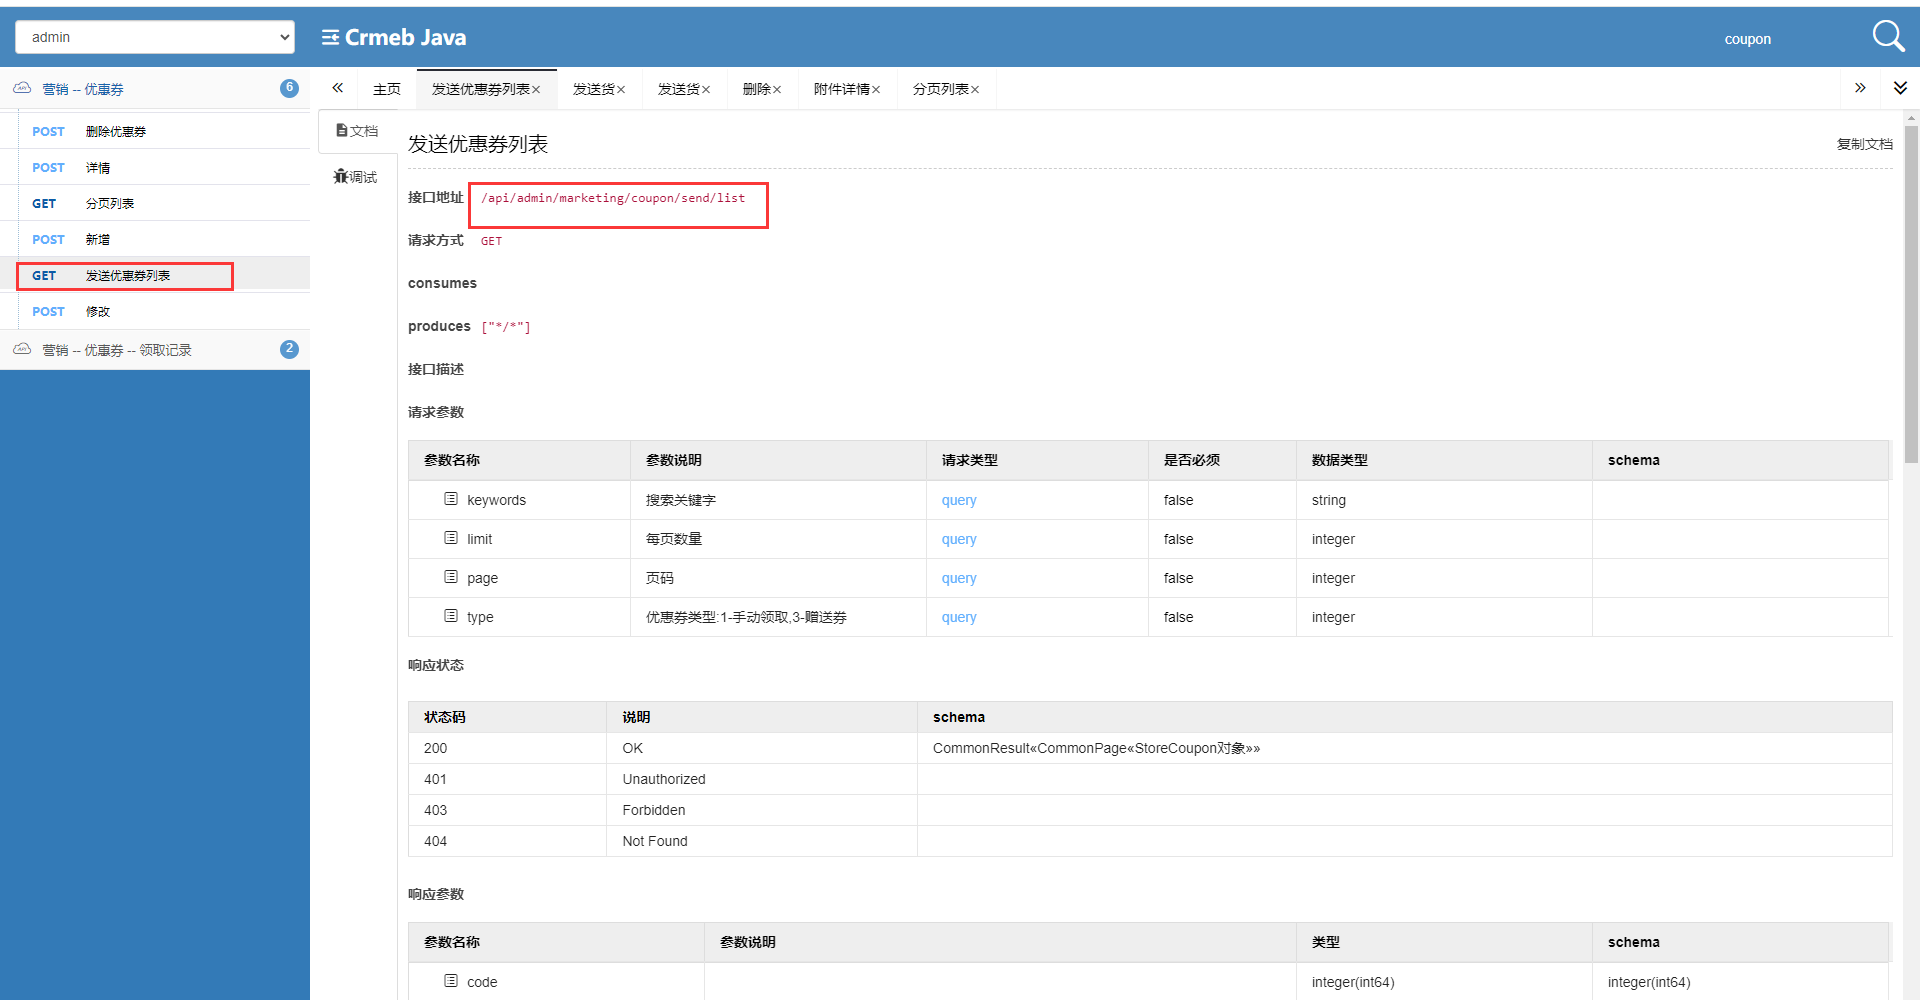
Task: Click cloud icon of 营销 -- 优惠券 group
Action: [22, 88]
